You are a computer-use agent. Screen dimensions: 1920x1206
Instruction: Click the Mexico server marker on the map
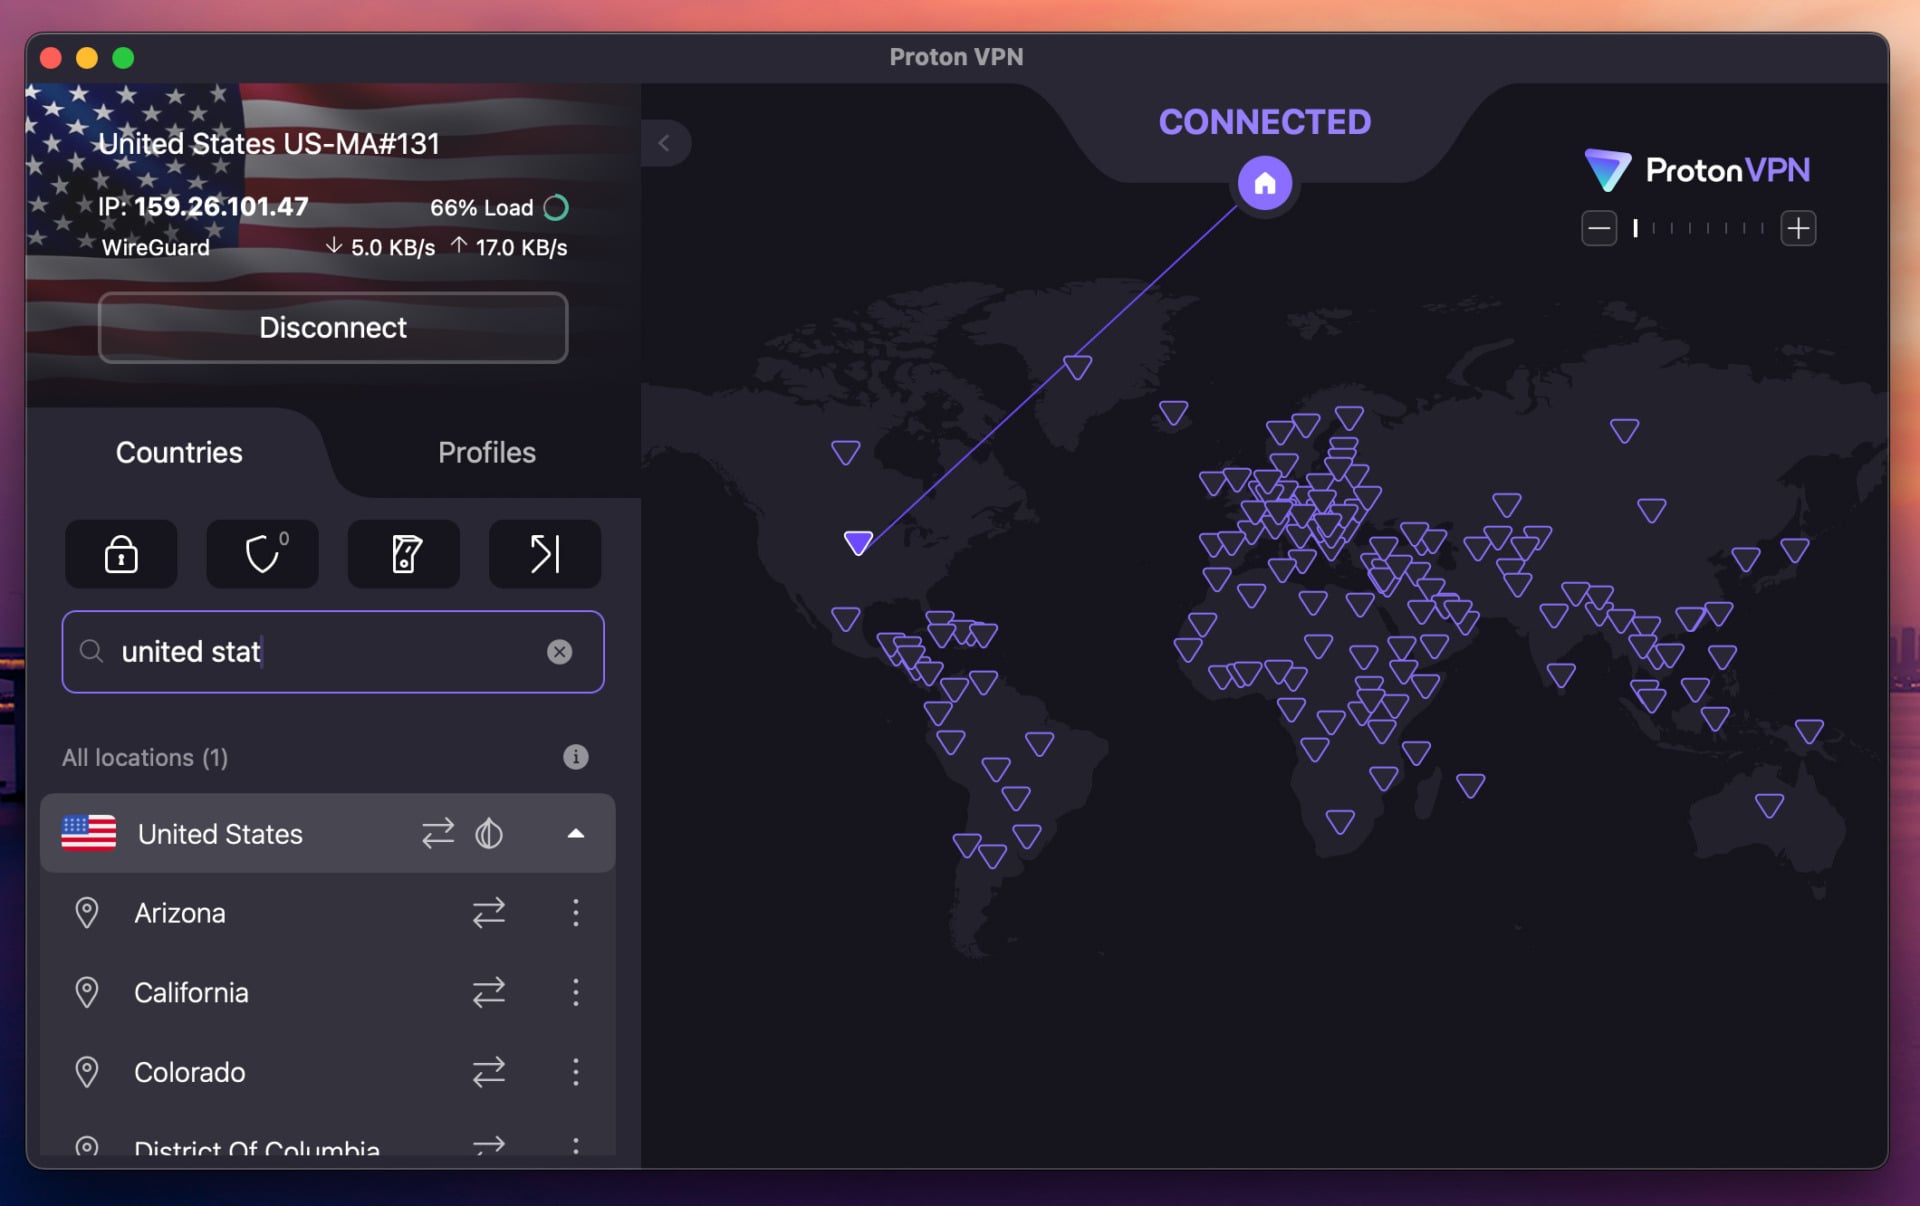coord(846,619)
